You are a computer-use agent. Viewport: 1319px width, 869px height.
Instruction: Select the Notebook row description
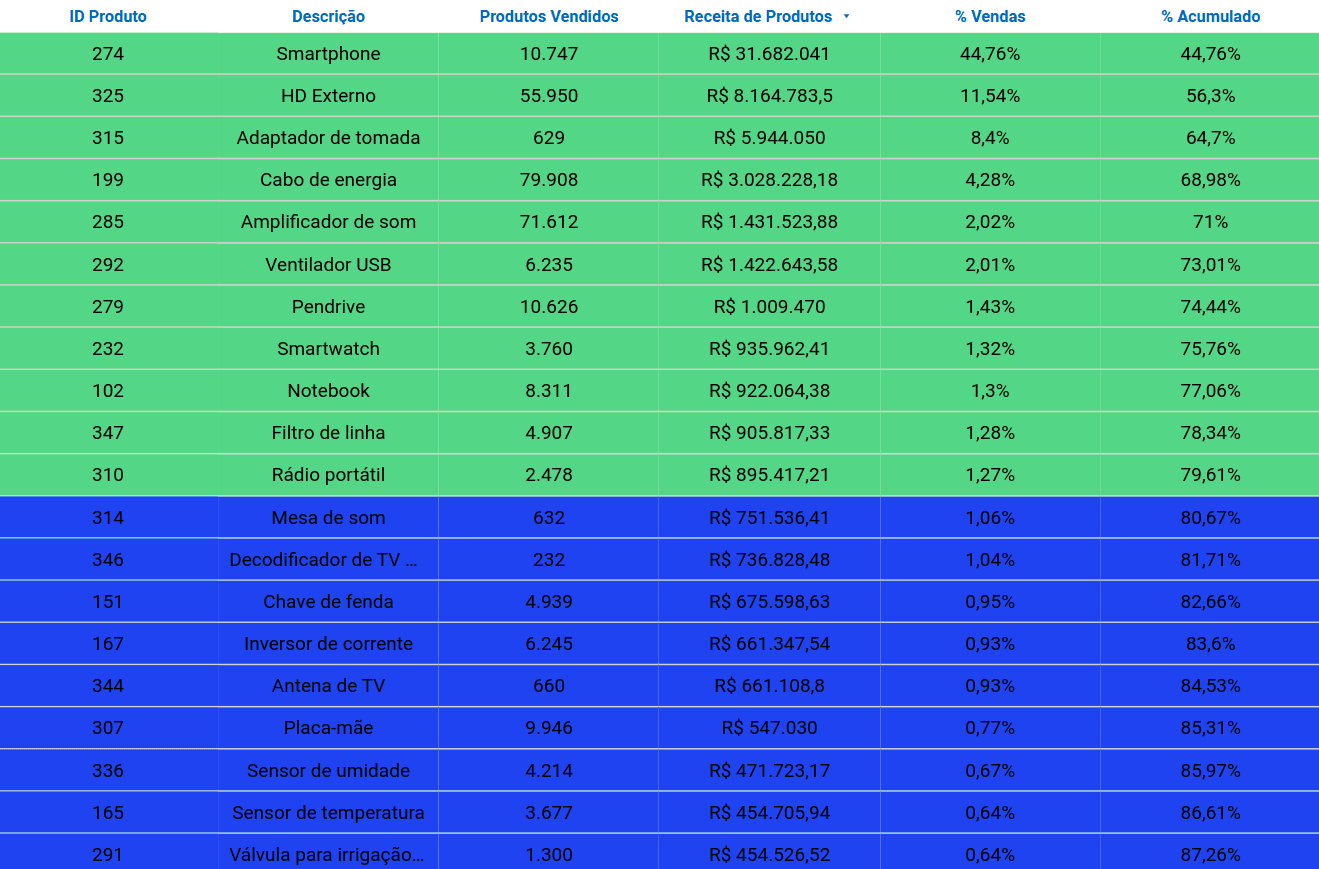click(x=328, y=391)
